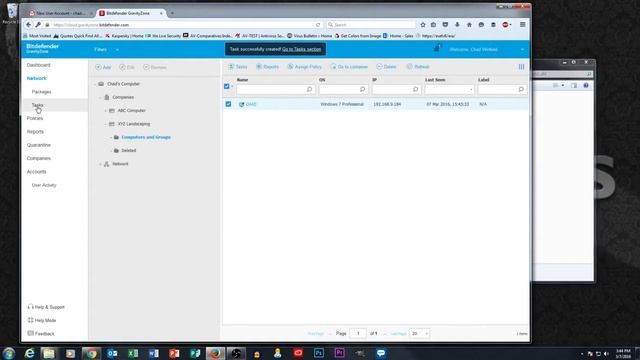Click the Firefox back arrow
This screenshot has width=640, height=360.
click(x=28, y=25)
